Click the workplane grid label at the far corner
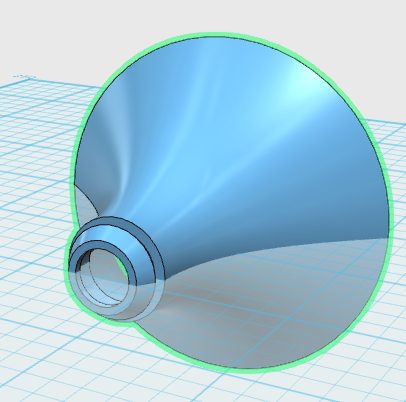This screenshot has height=402, width=406. [24, 77]
